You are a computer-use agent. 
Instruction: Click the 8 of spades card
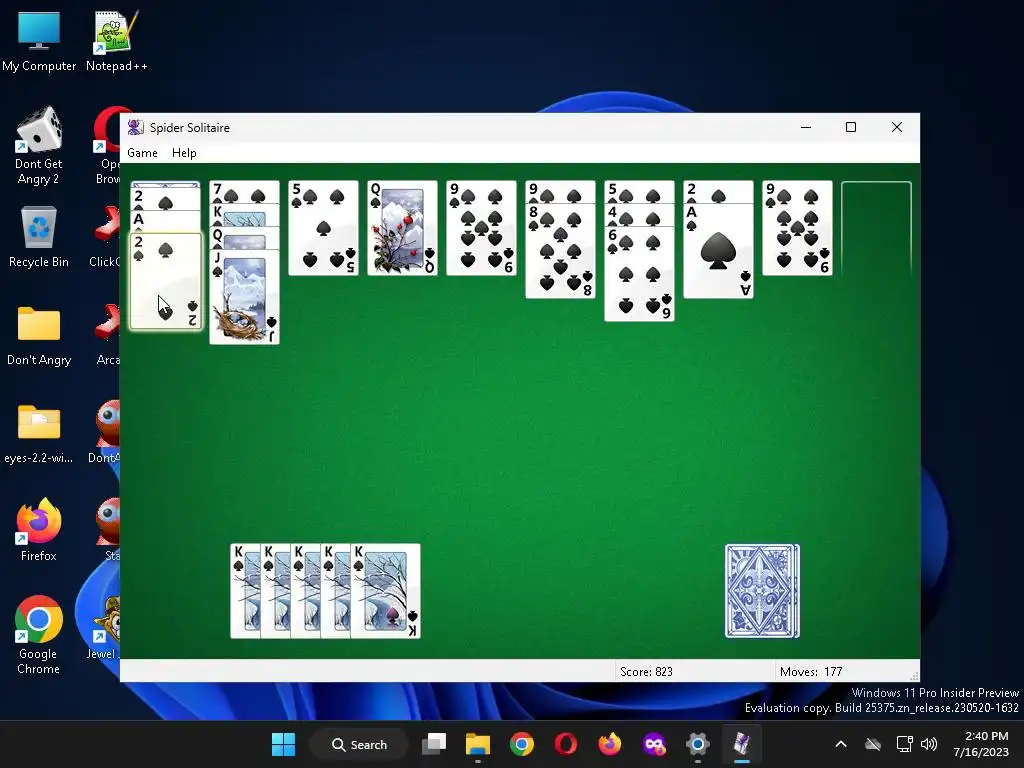click(560, 251)
